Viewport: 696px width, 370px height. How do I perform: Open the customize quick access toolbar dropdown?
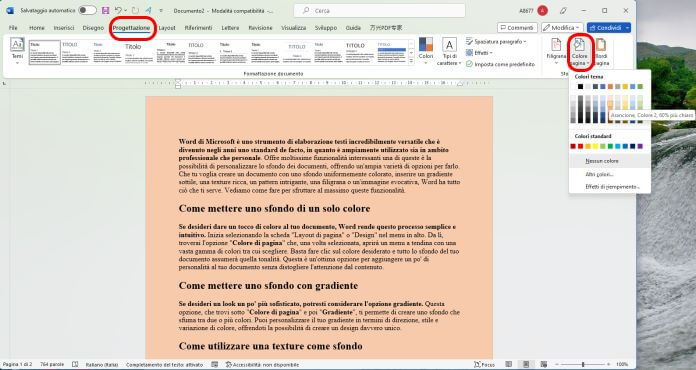(161, 10)
